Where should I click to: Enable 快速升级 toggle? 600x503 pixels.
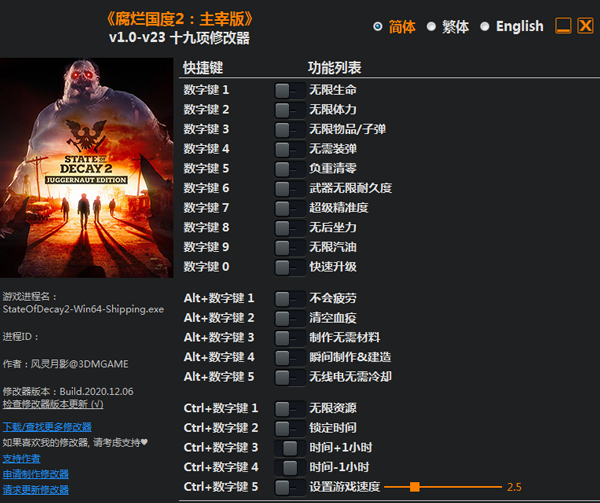290,267
